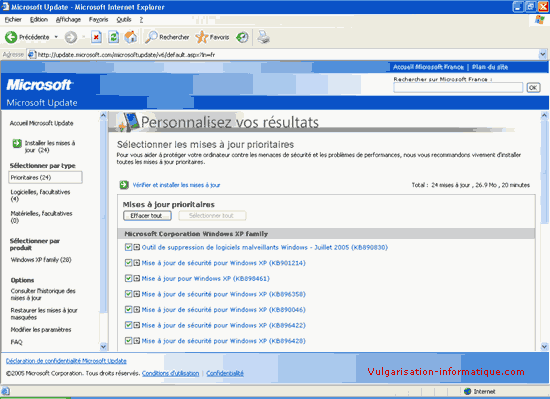Click the main content scrollbar down arrow
Image resolution: width=550 pixels, height=399 pixels.
[544, 346]
